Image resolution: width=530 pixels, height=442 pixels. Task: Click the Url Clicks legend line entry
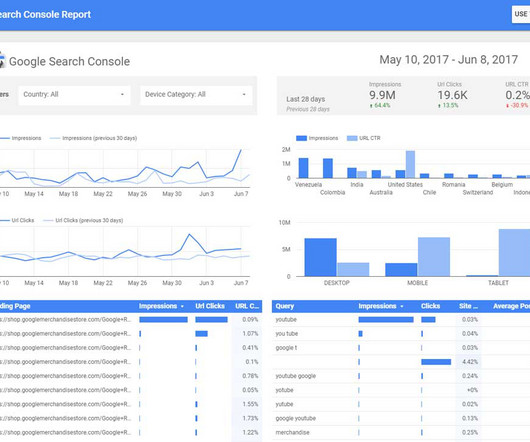17,220
